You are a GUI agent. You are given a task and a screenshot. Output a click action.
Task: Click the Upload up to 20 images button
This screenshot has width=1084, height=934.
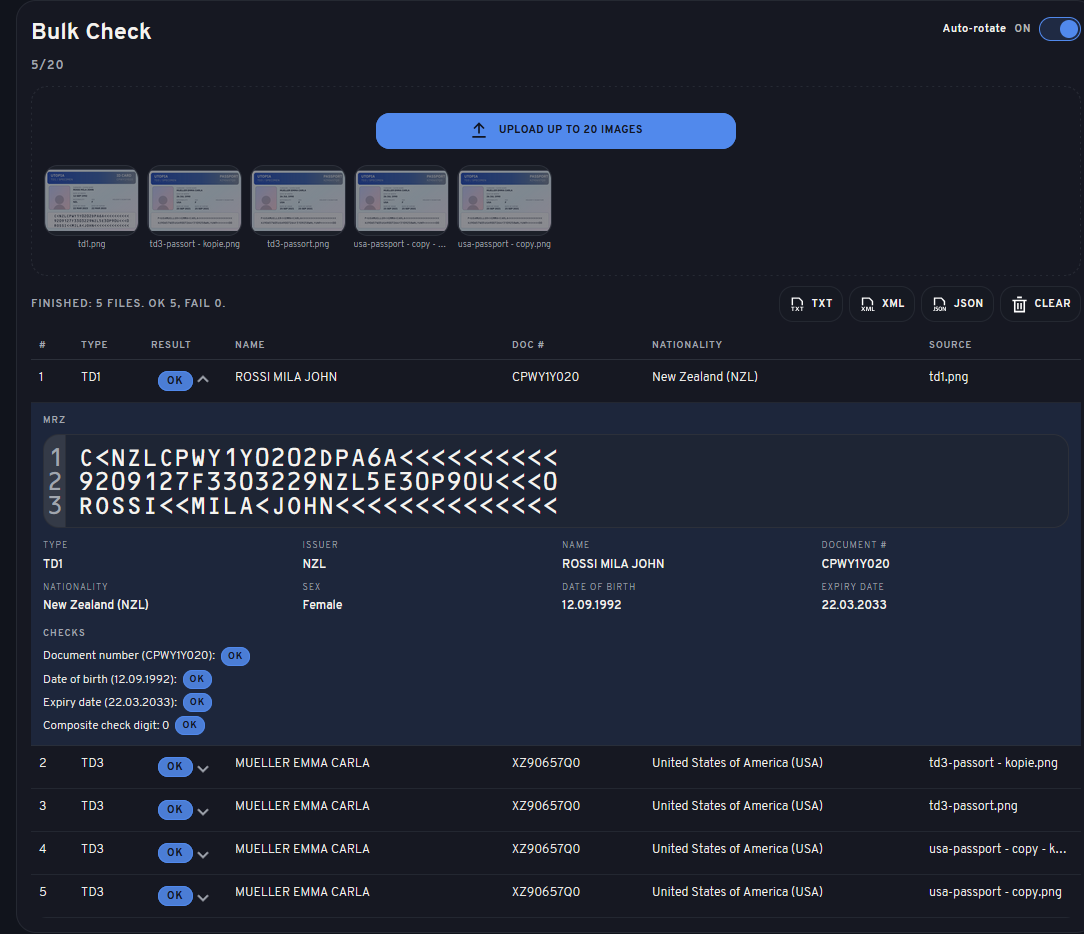(555, 130)
